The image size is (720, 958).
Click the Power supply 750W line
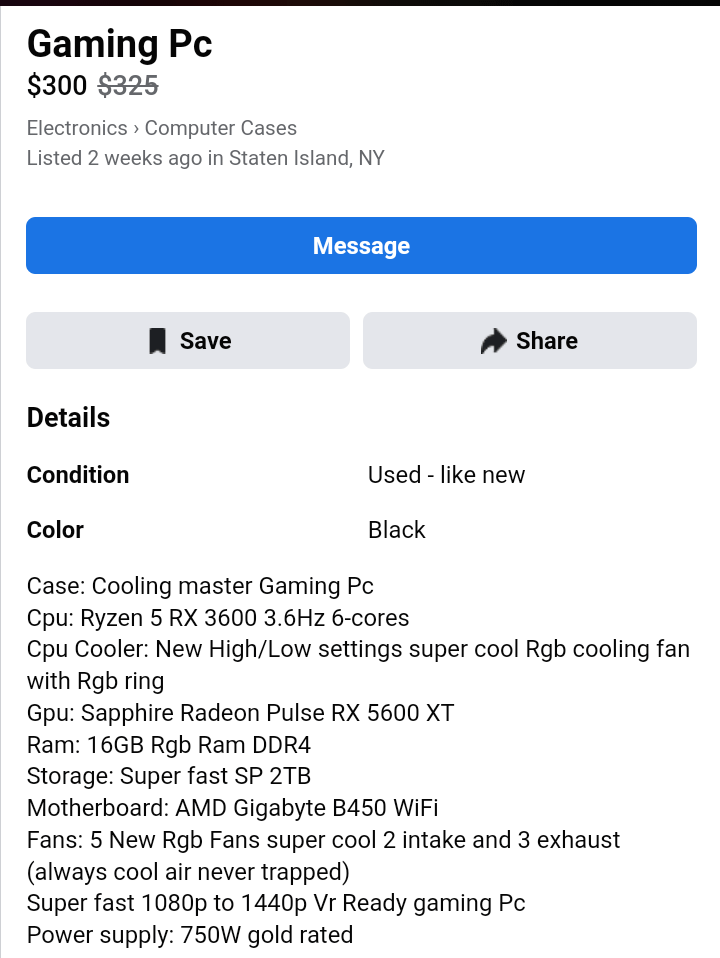[x=190, y=935]
